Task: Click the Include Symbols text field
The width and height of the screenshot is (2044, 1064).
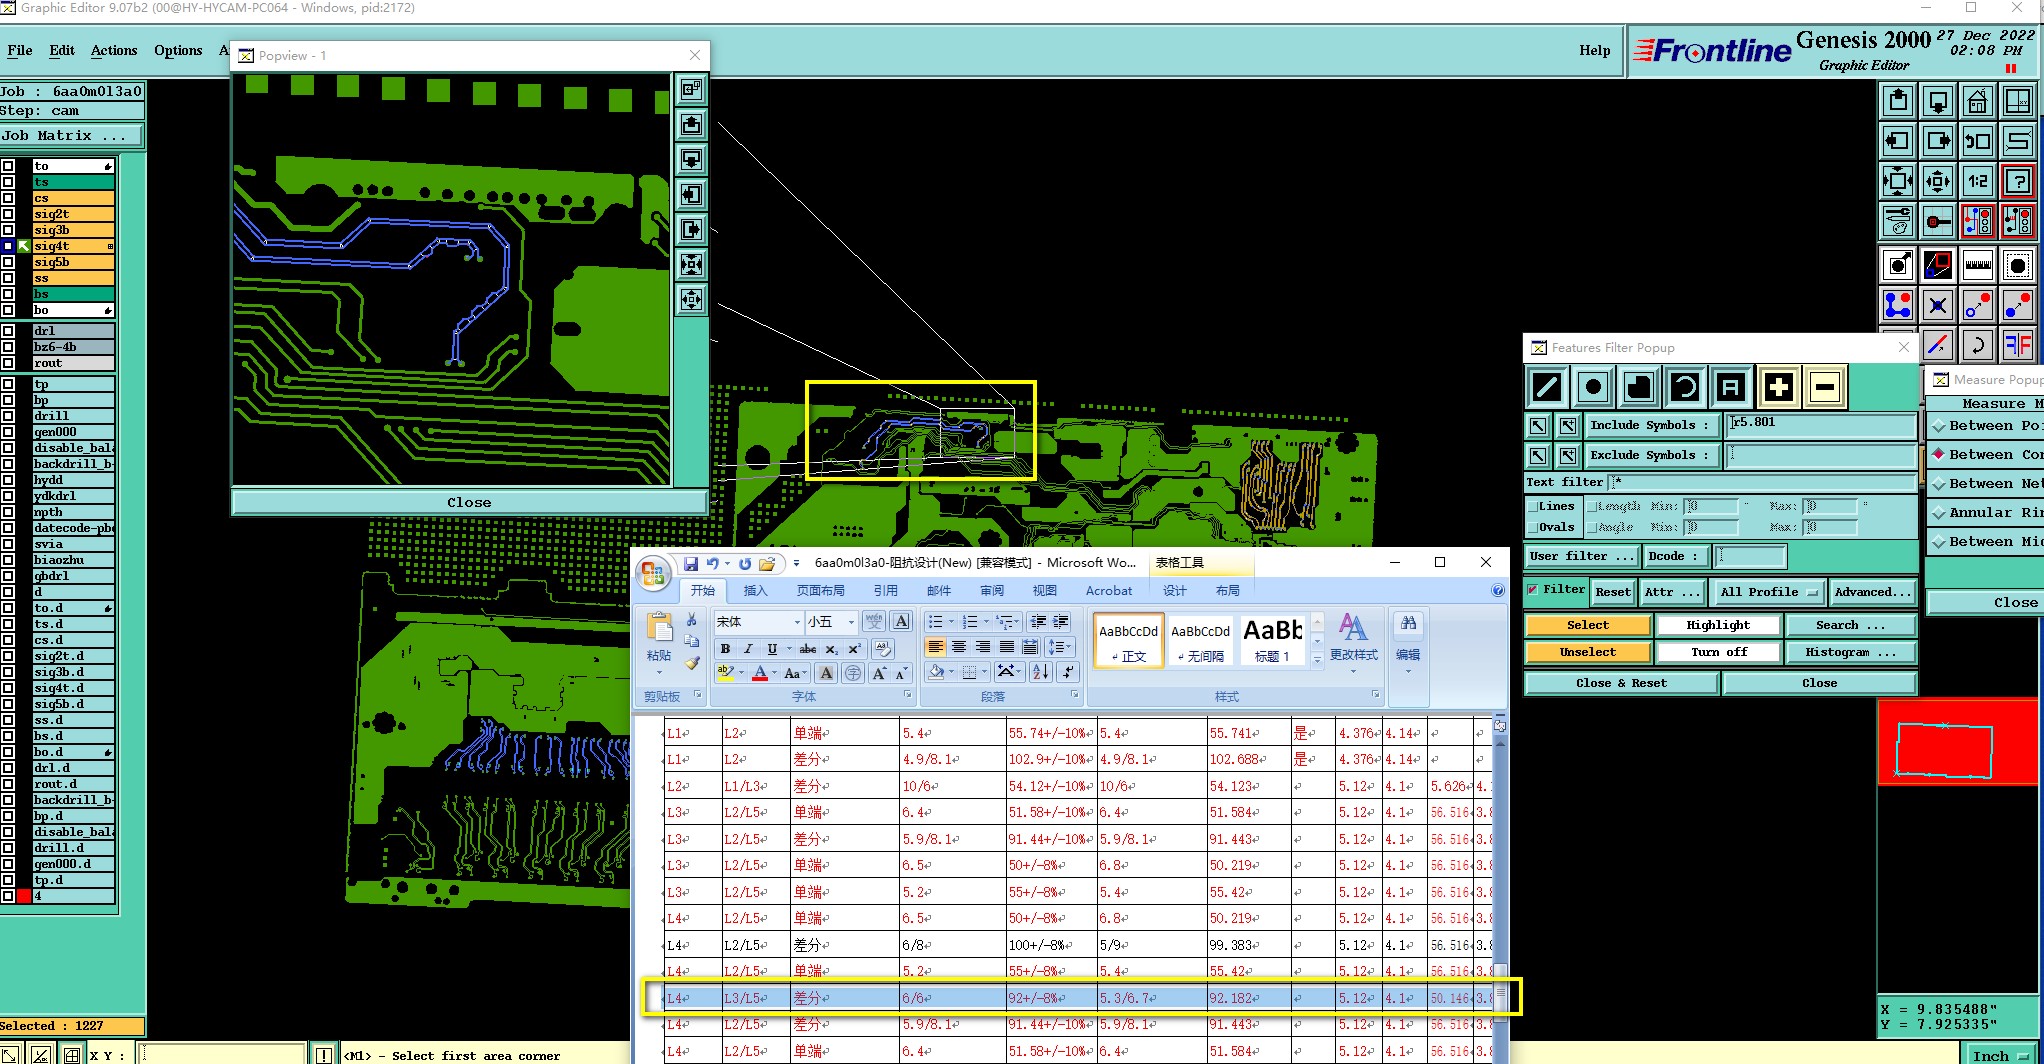Action: coord(1820,424)
